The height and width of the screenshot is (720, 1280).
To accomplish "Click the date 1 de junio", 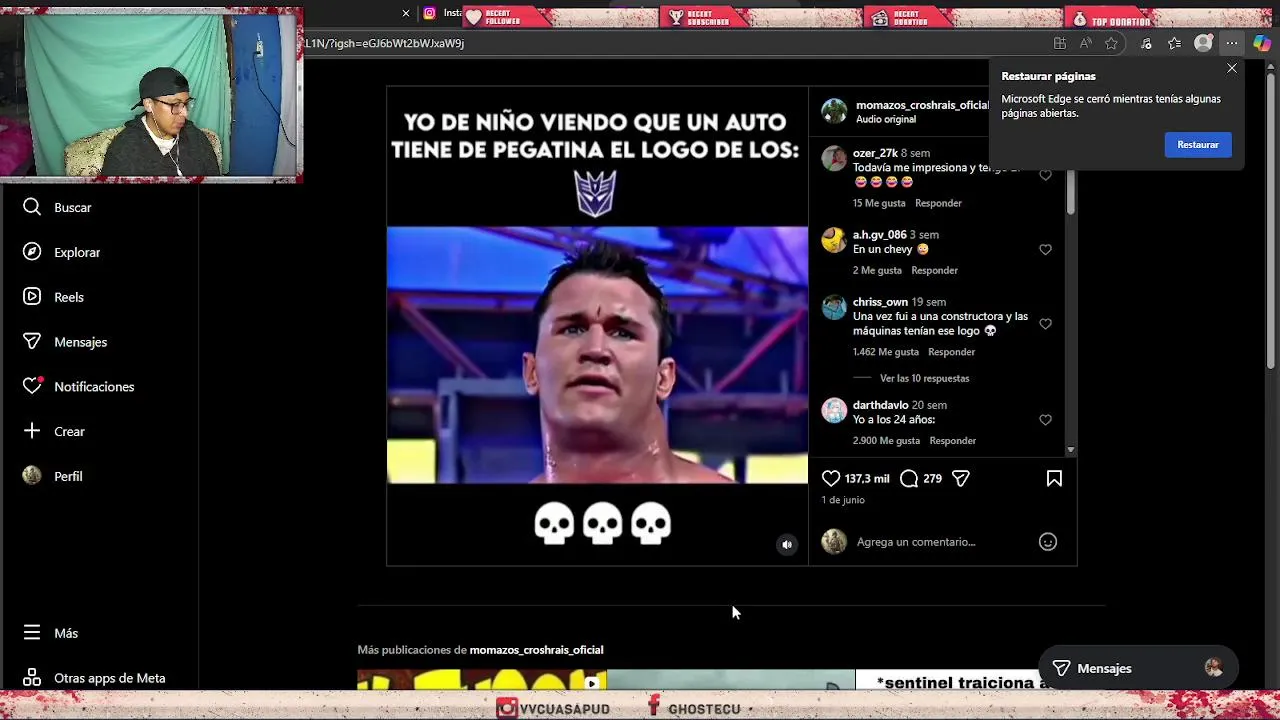I will click(x=843, y=500).
